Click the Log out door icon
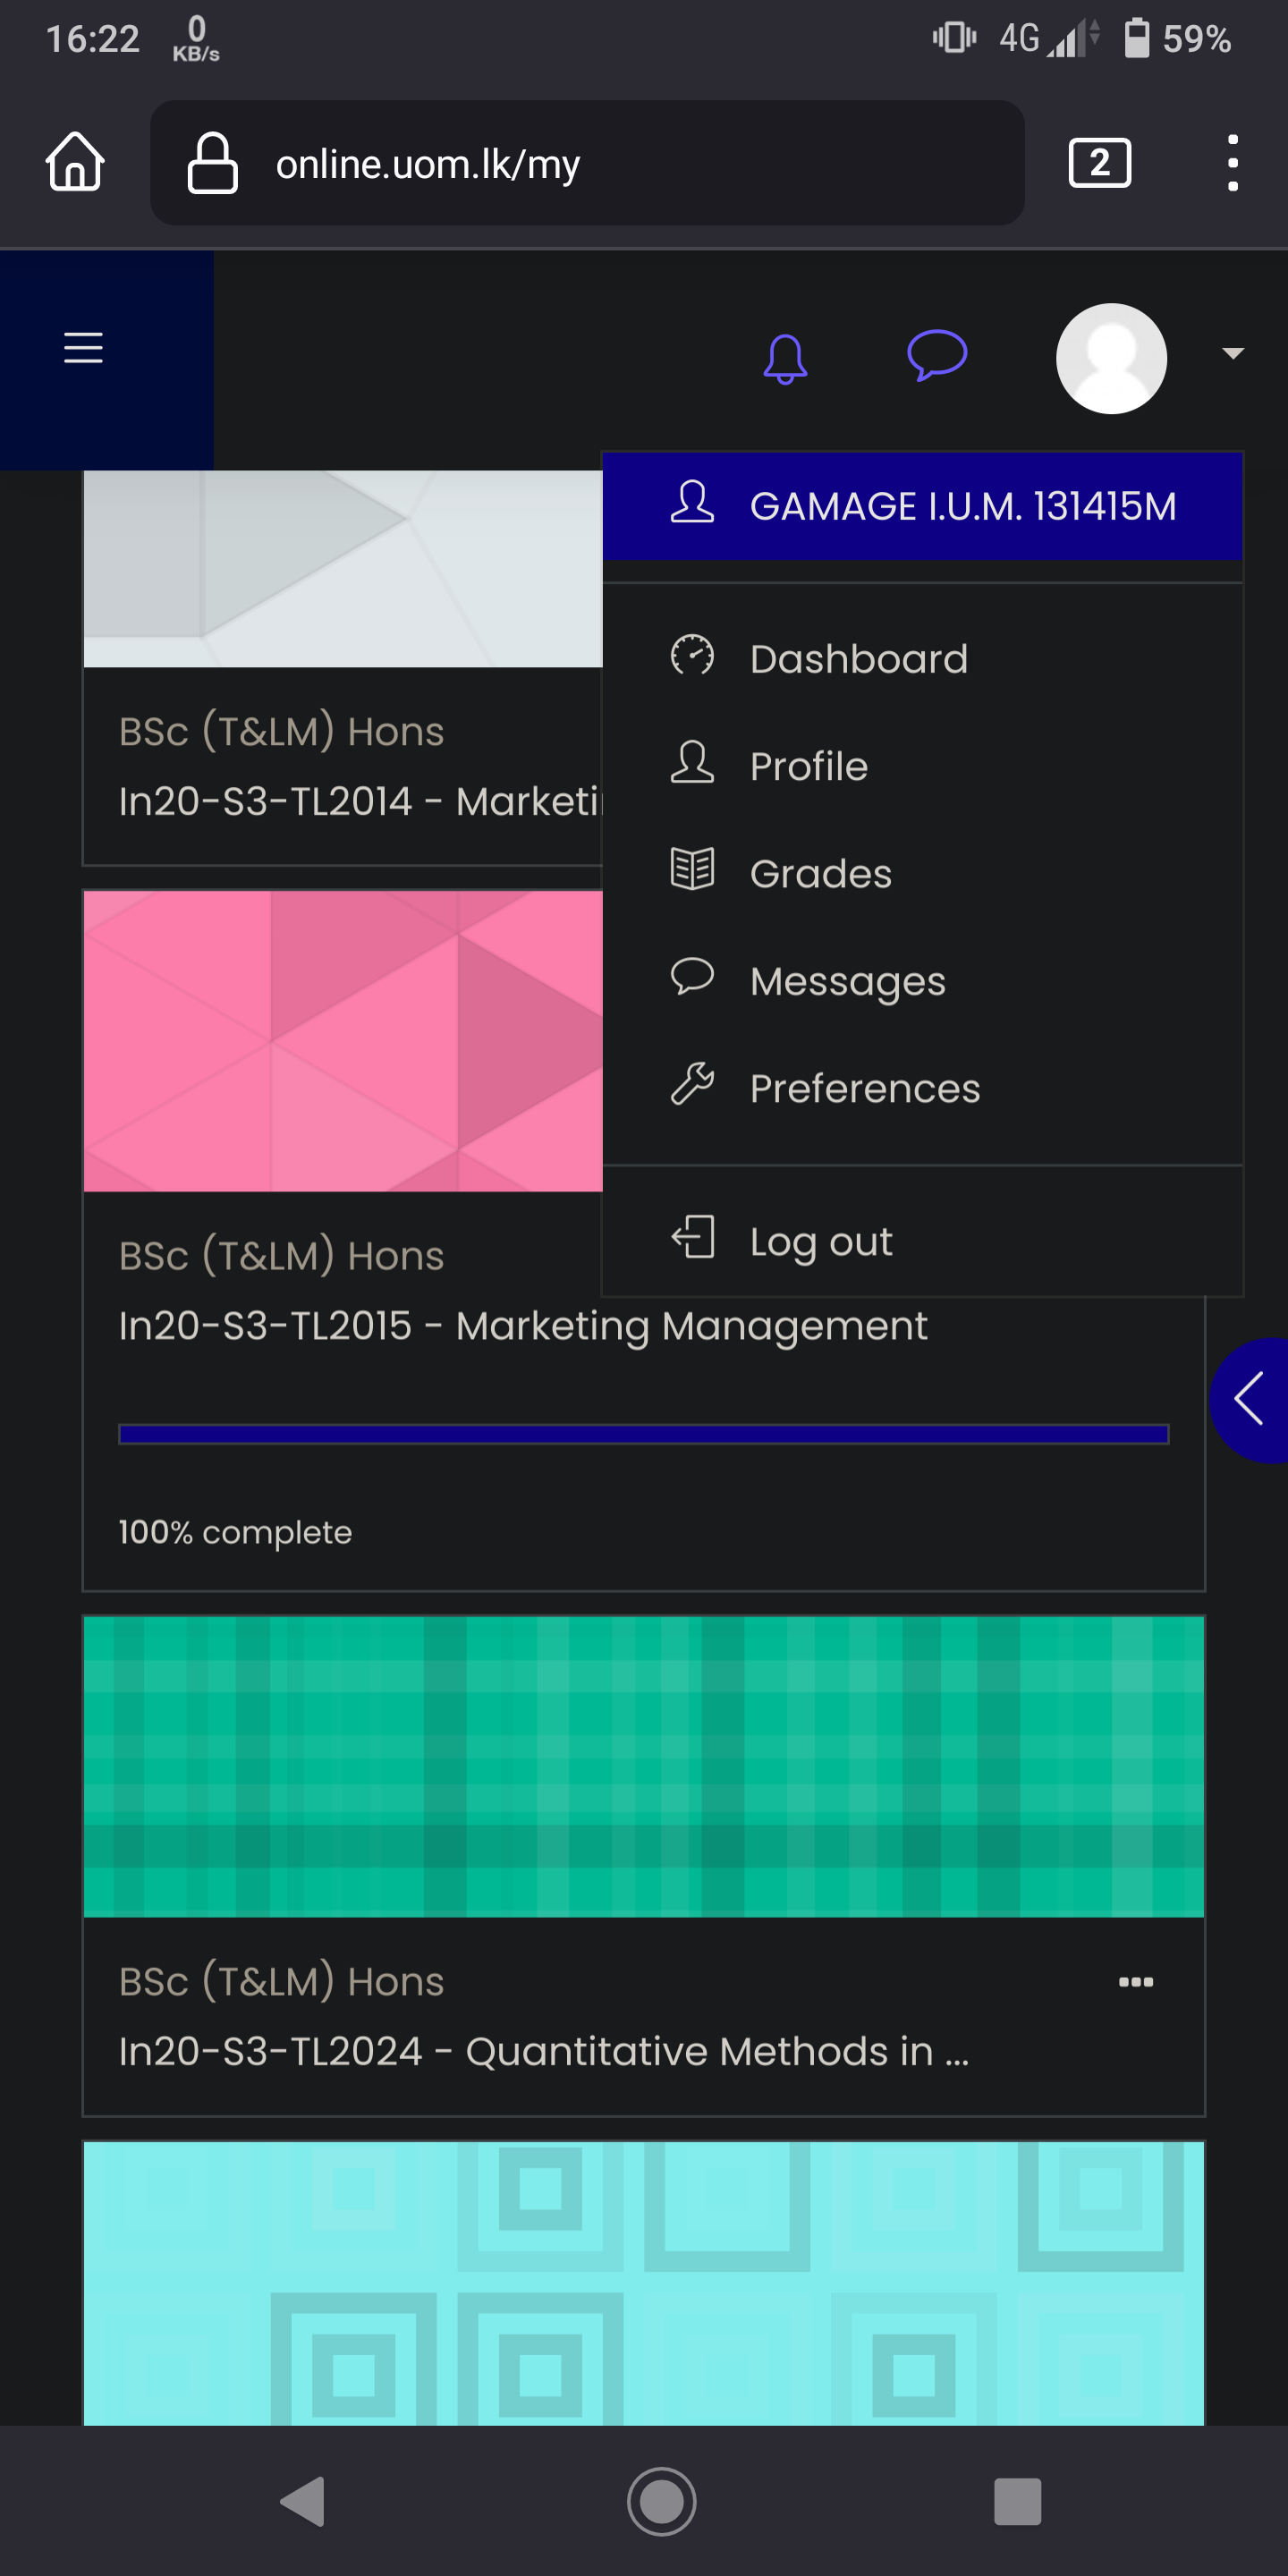 [692, 1237]
